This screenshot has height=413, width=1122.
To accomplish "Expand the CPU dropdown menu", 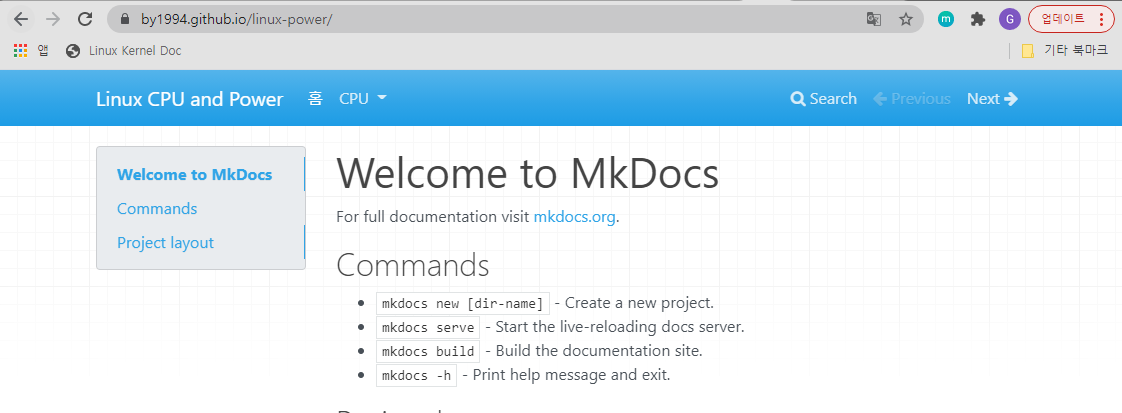I will tap(363, 99).
